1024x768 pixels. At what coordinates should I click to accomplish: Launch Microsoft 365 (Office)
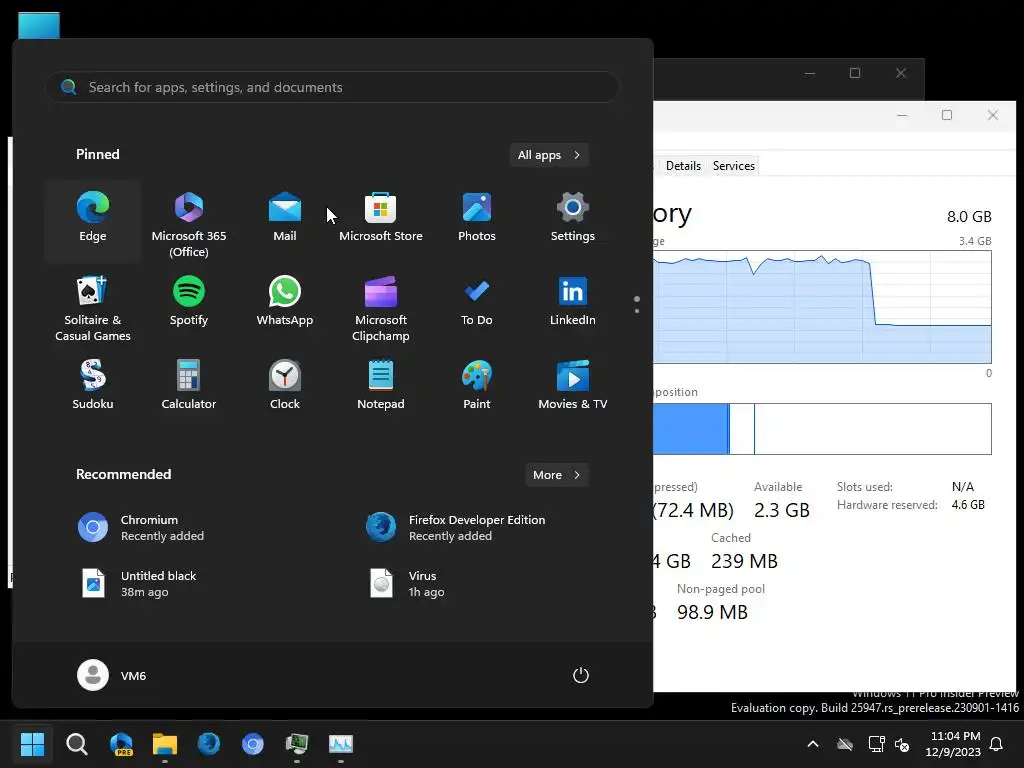(x=189, y=221)
